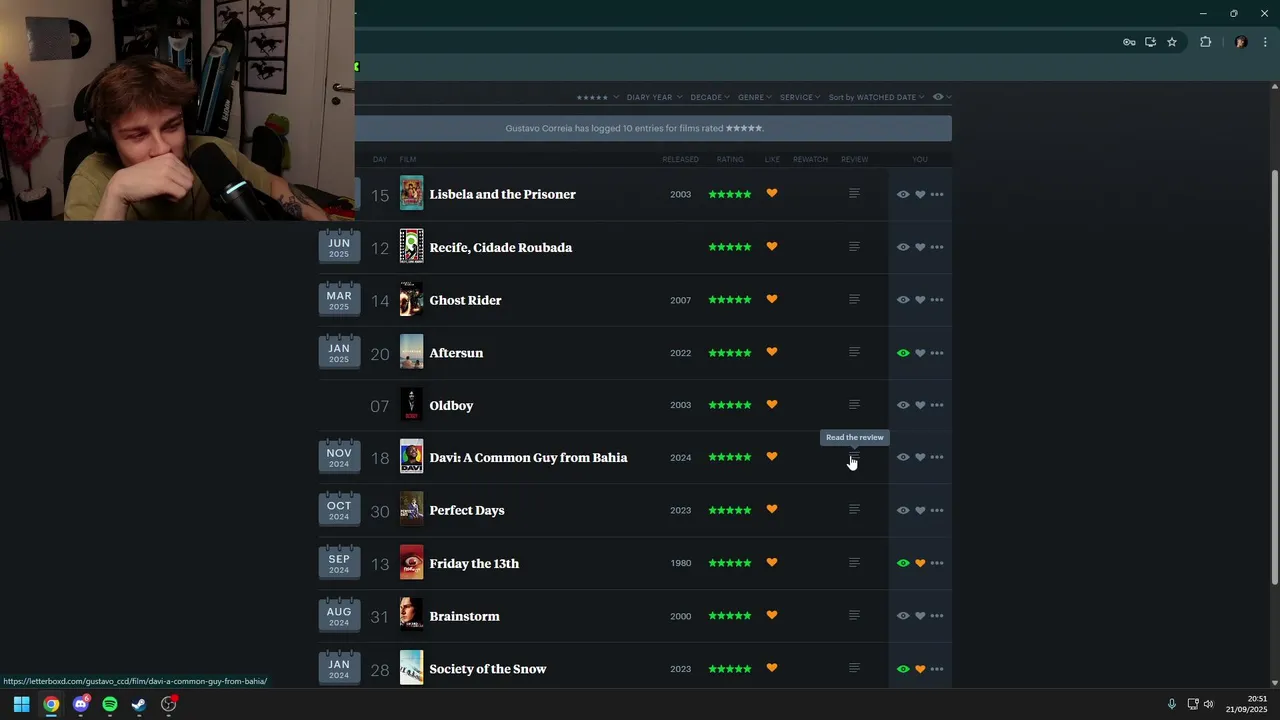Toggle watched eye for Aftersun
Image resolution: width=1280 pixels, height=720 pixels.
pos(903,353)
